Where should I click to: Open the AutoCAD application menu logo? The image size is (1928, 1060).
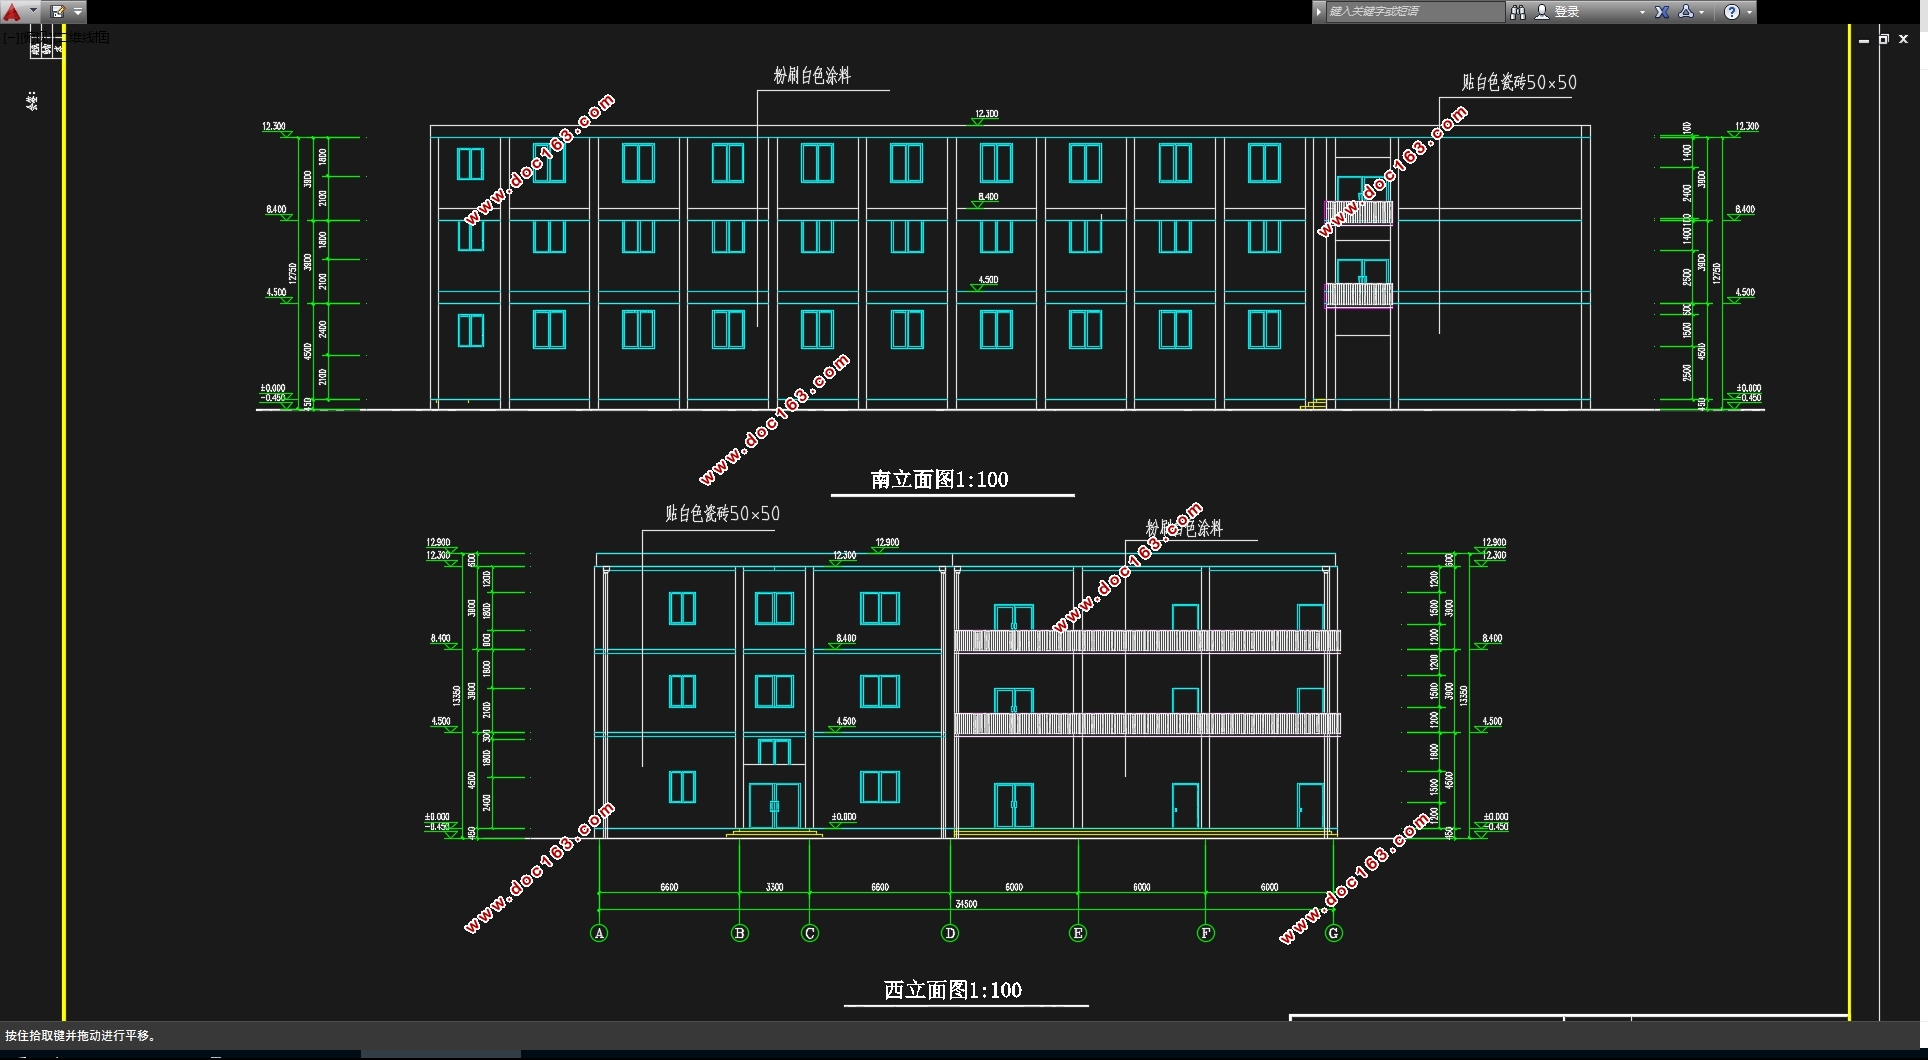click(x=12, y=12)
